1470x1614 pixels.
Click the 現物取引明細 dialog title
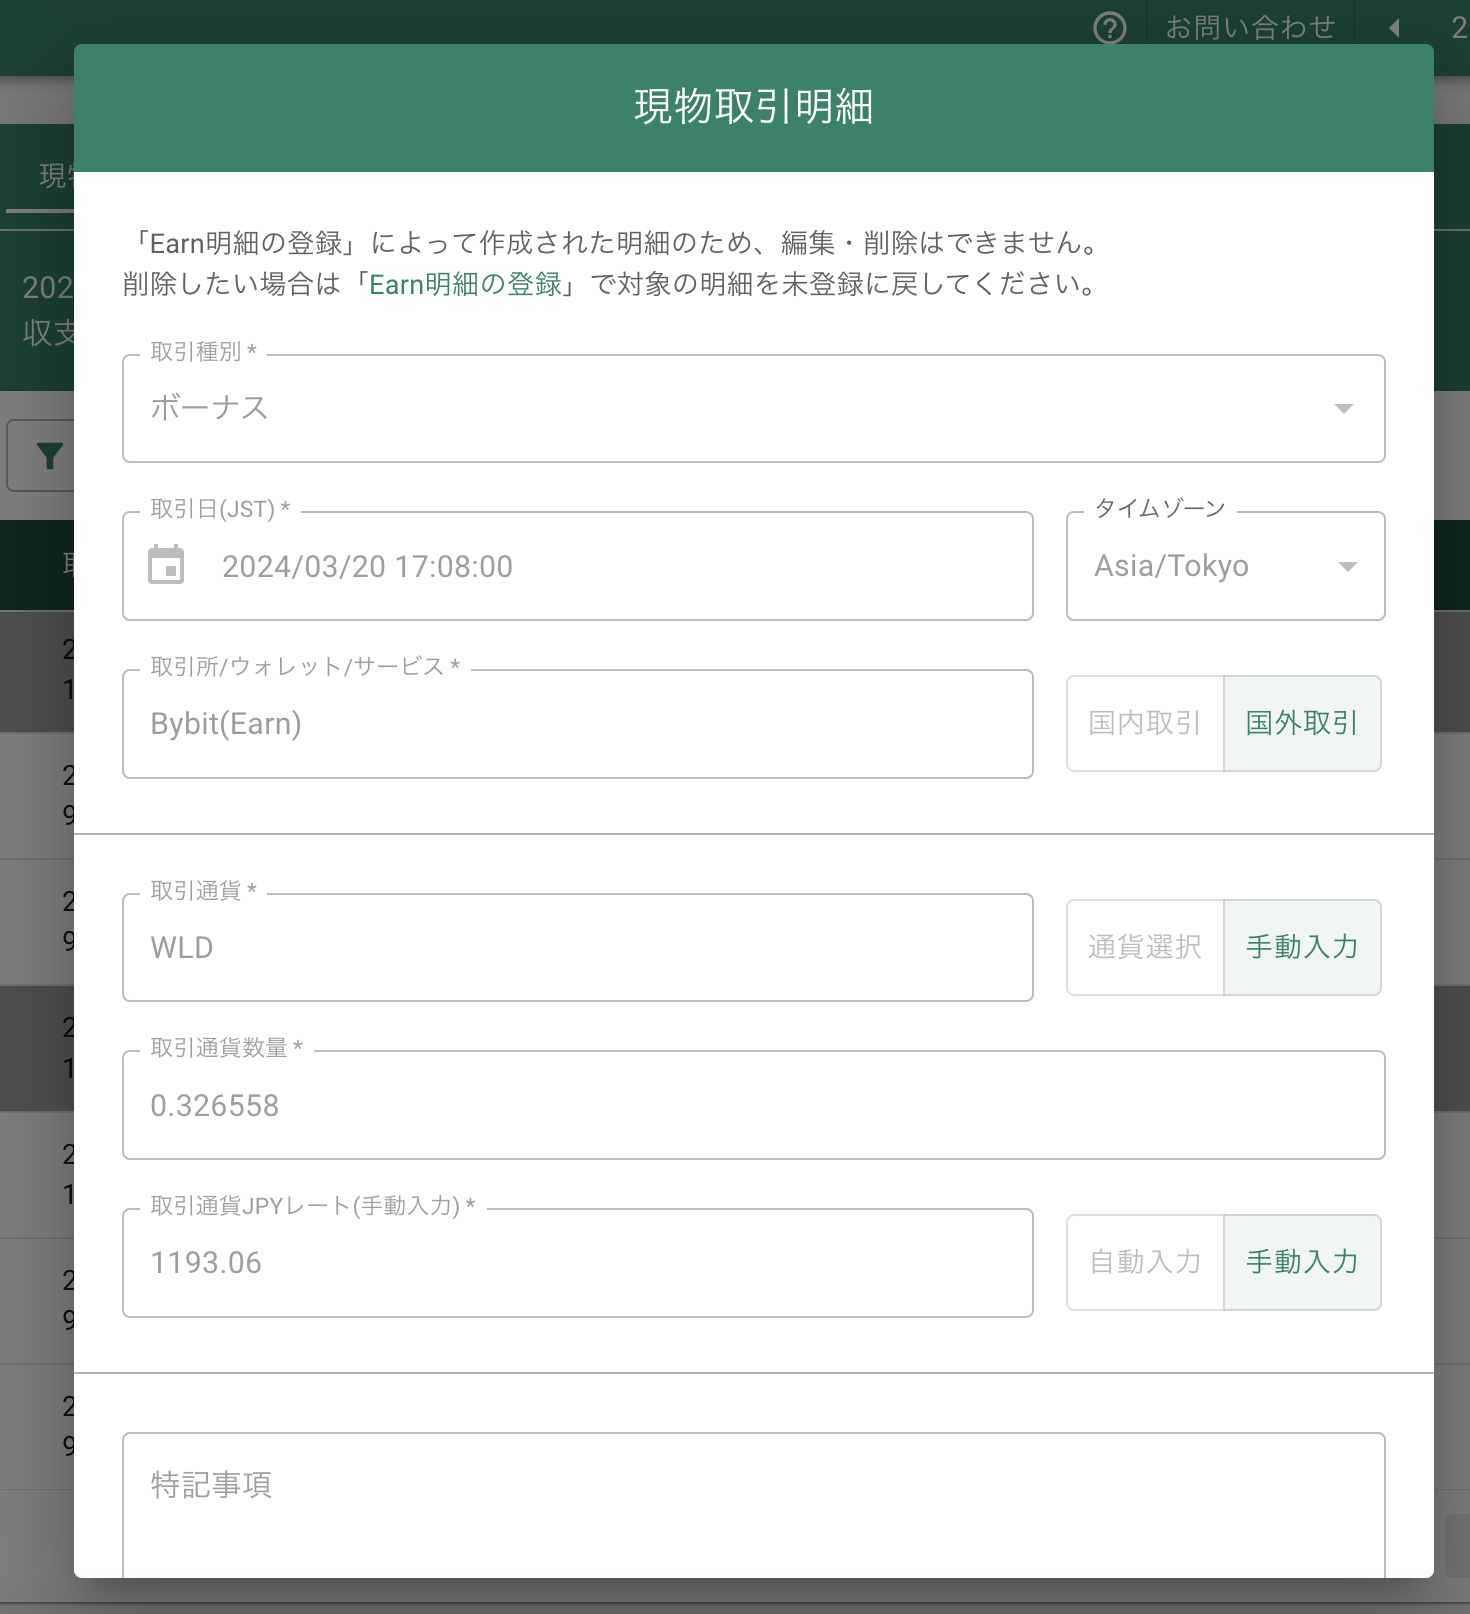pos(754,107)
